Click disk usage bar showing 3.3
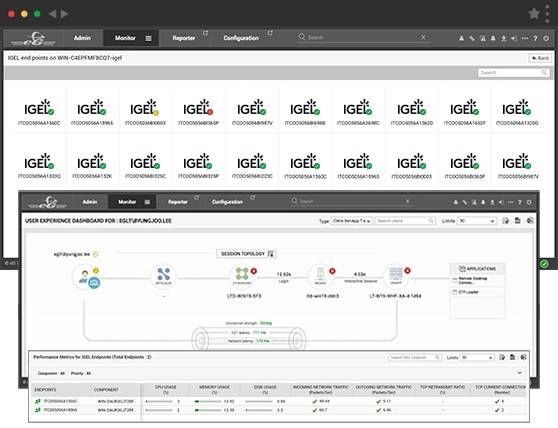The width and height of the screenshot is (558, 428). click(259, 410)
